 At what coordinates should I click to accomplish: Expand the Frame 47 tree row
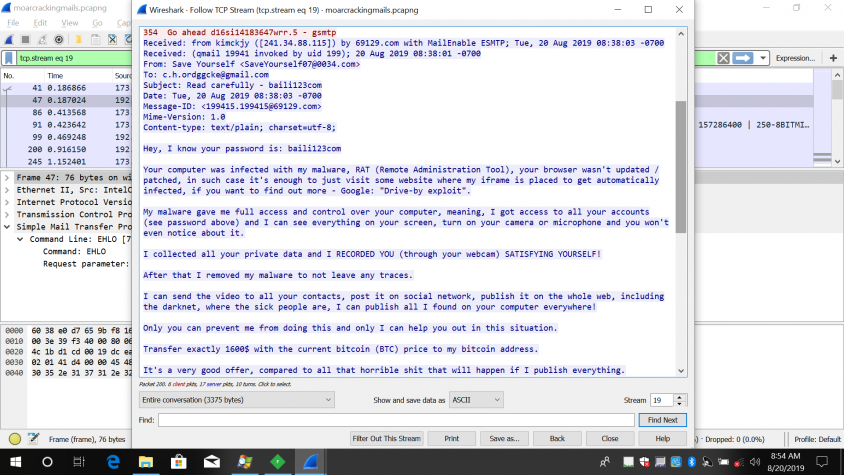[7, 178]
